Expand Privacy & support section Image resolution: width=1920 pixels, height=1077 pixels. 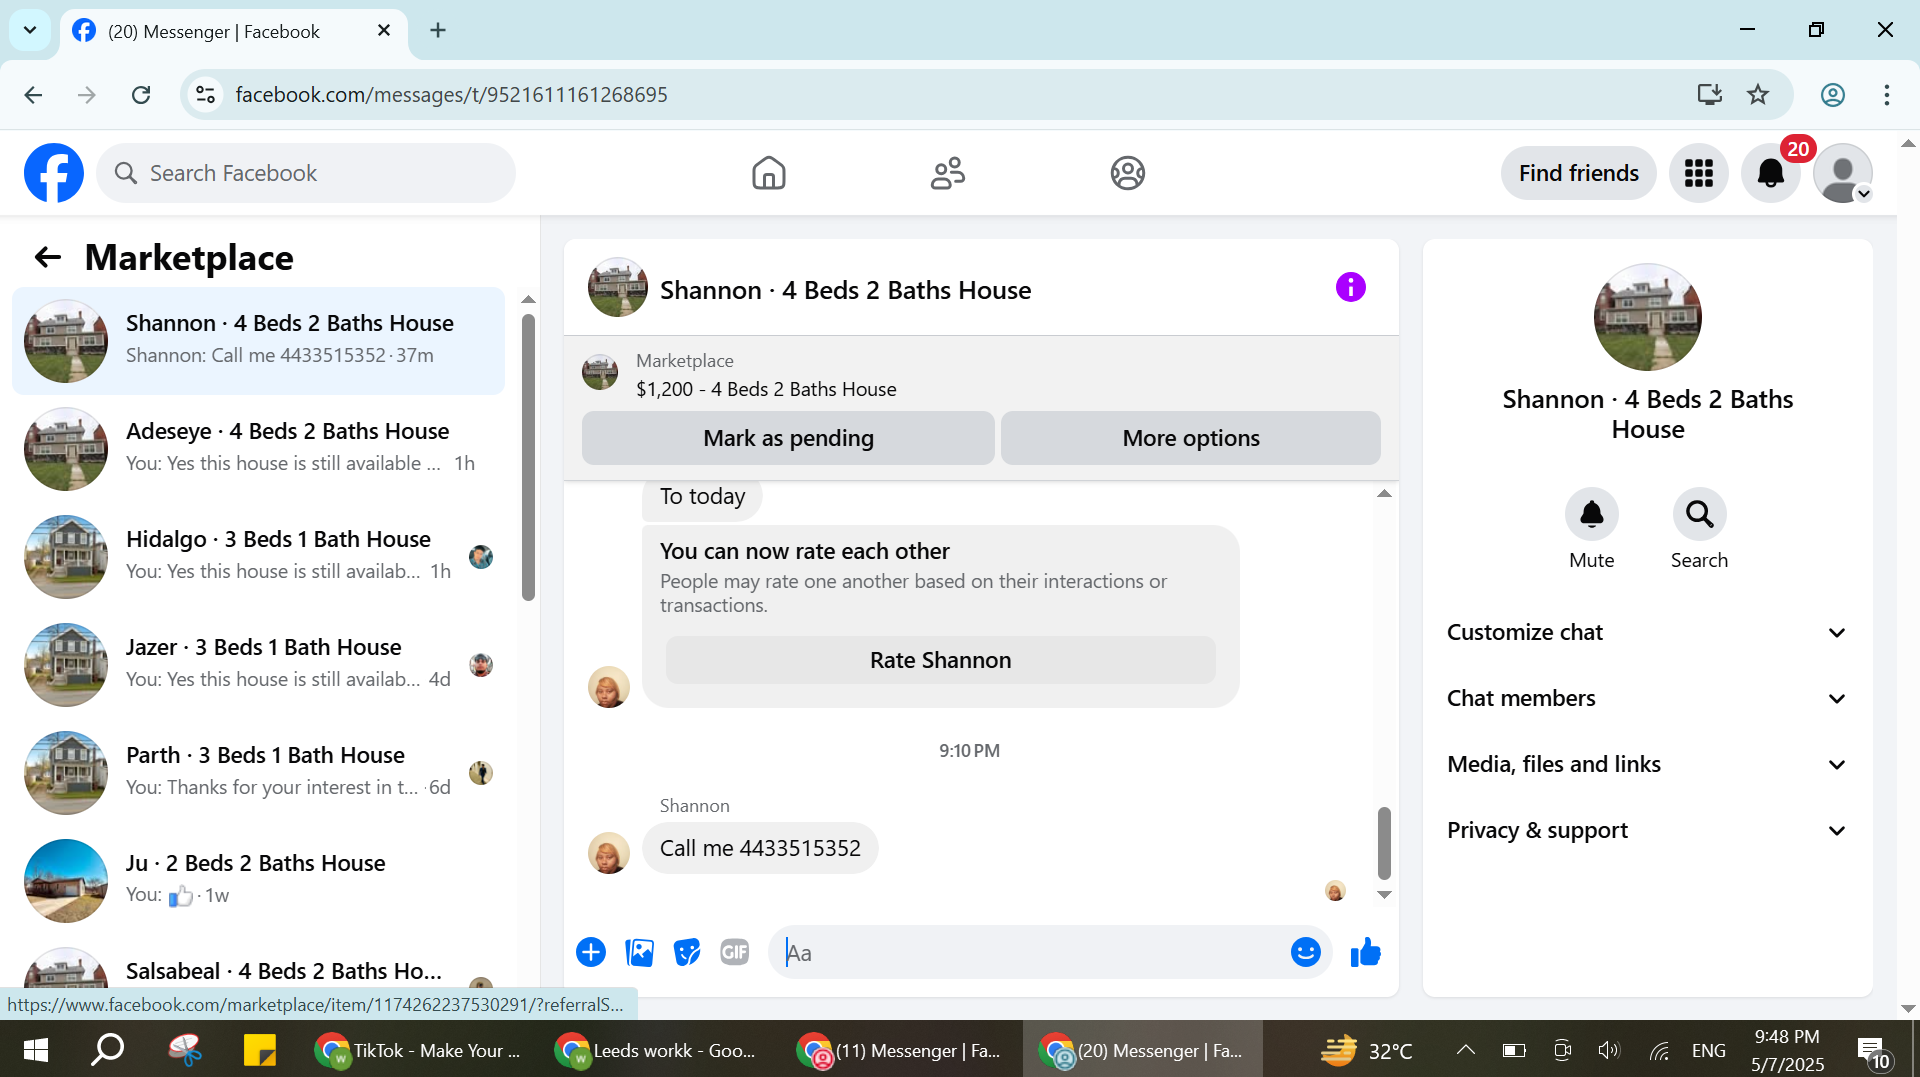(x=1647, y=830)
